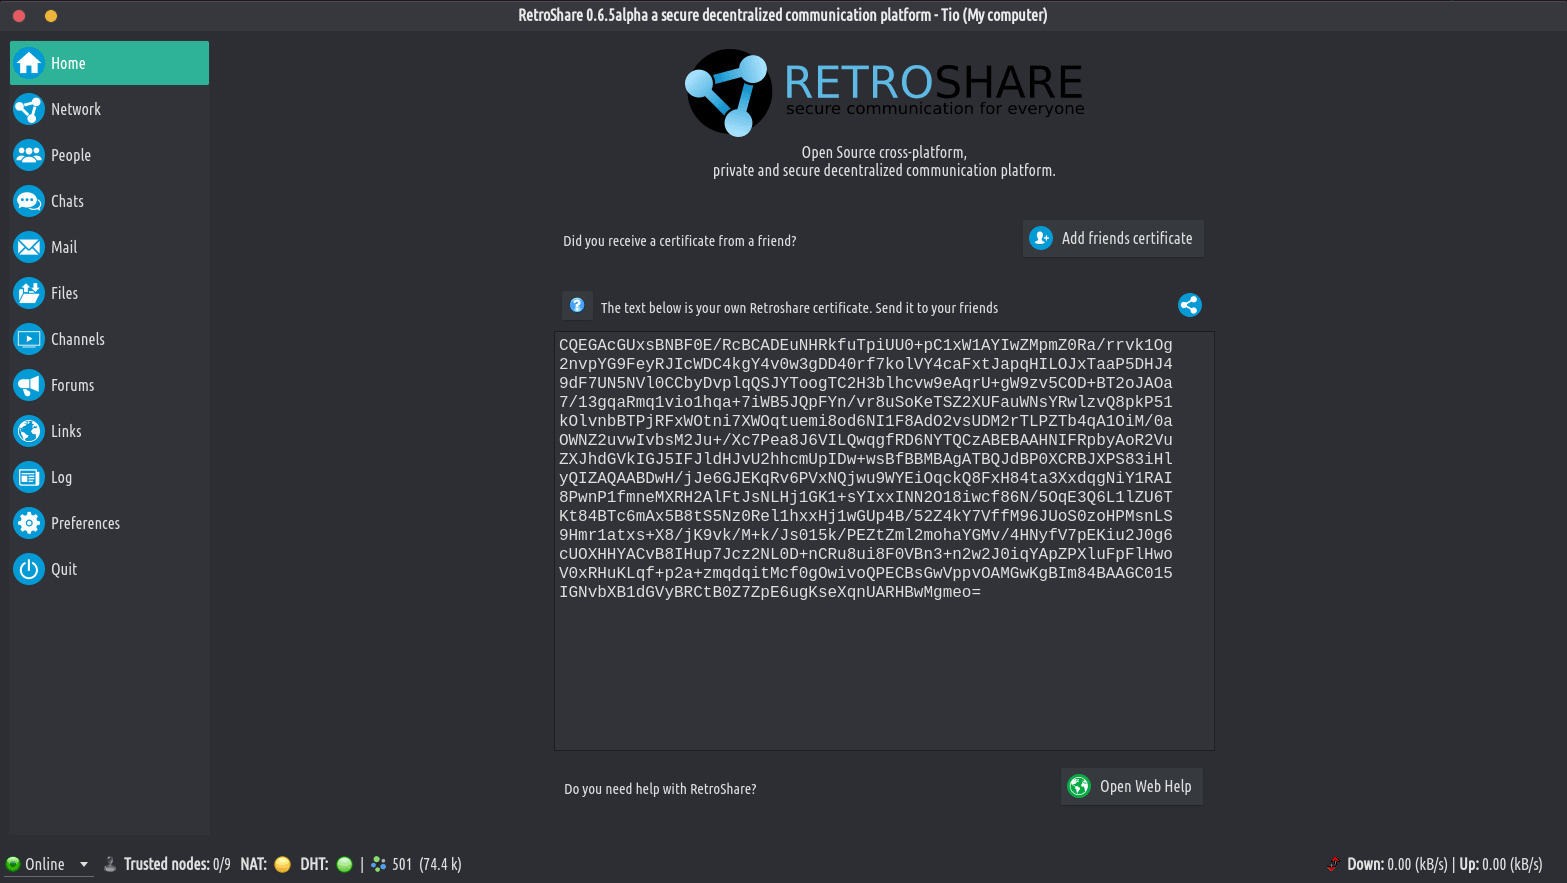Click the NAT status indicator
Image resolution: width=1567 pixels, height=883 pixels.
pos(282,865)
